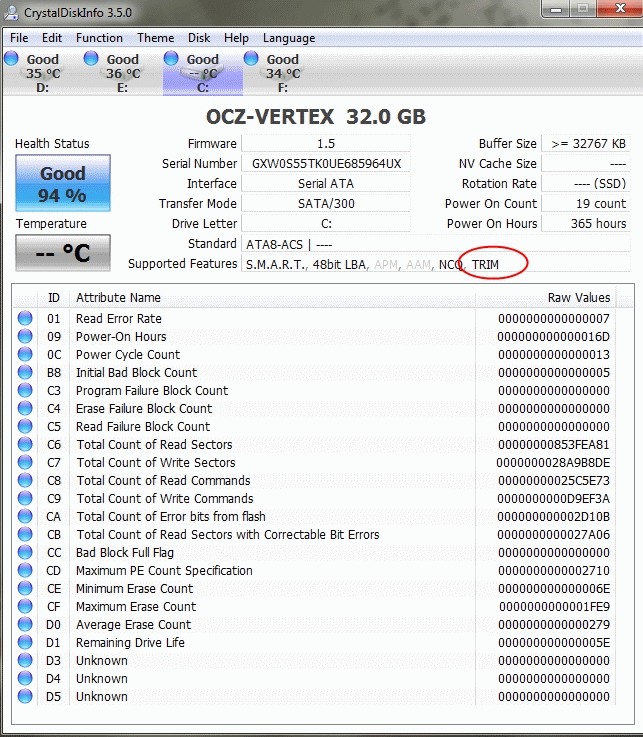643x737 pixels.
Task: Click status icon for Remaining Drive Life
Action: [x=25, y=642]
